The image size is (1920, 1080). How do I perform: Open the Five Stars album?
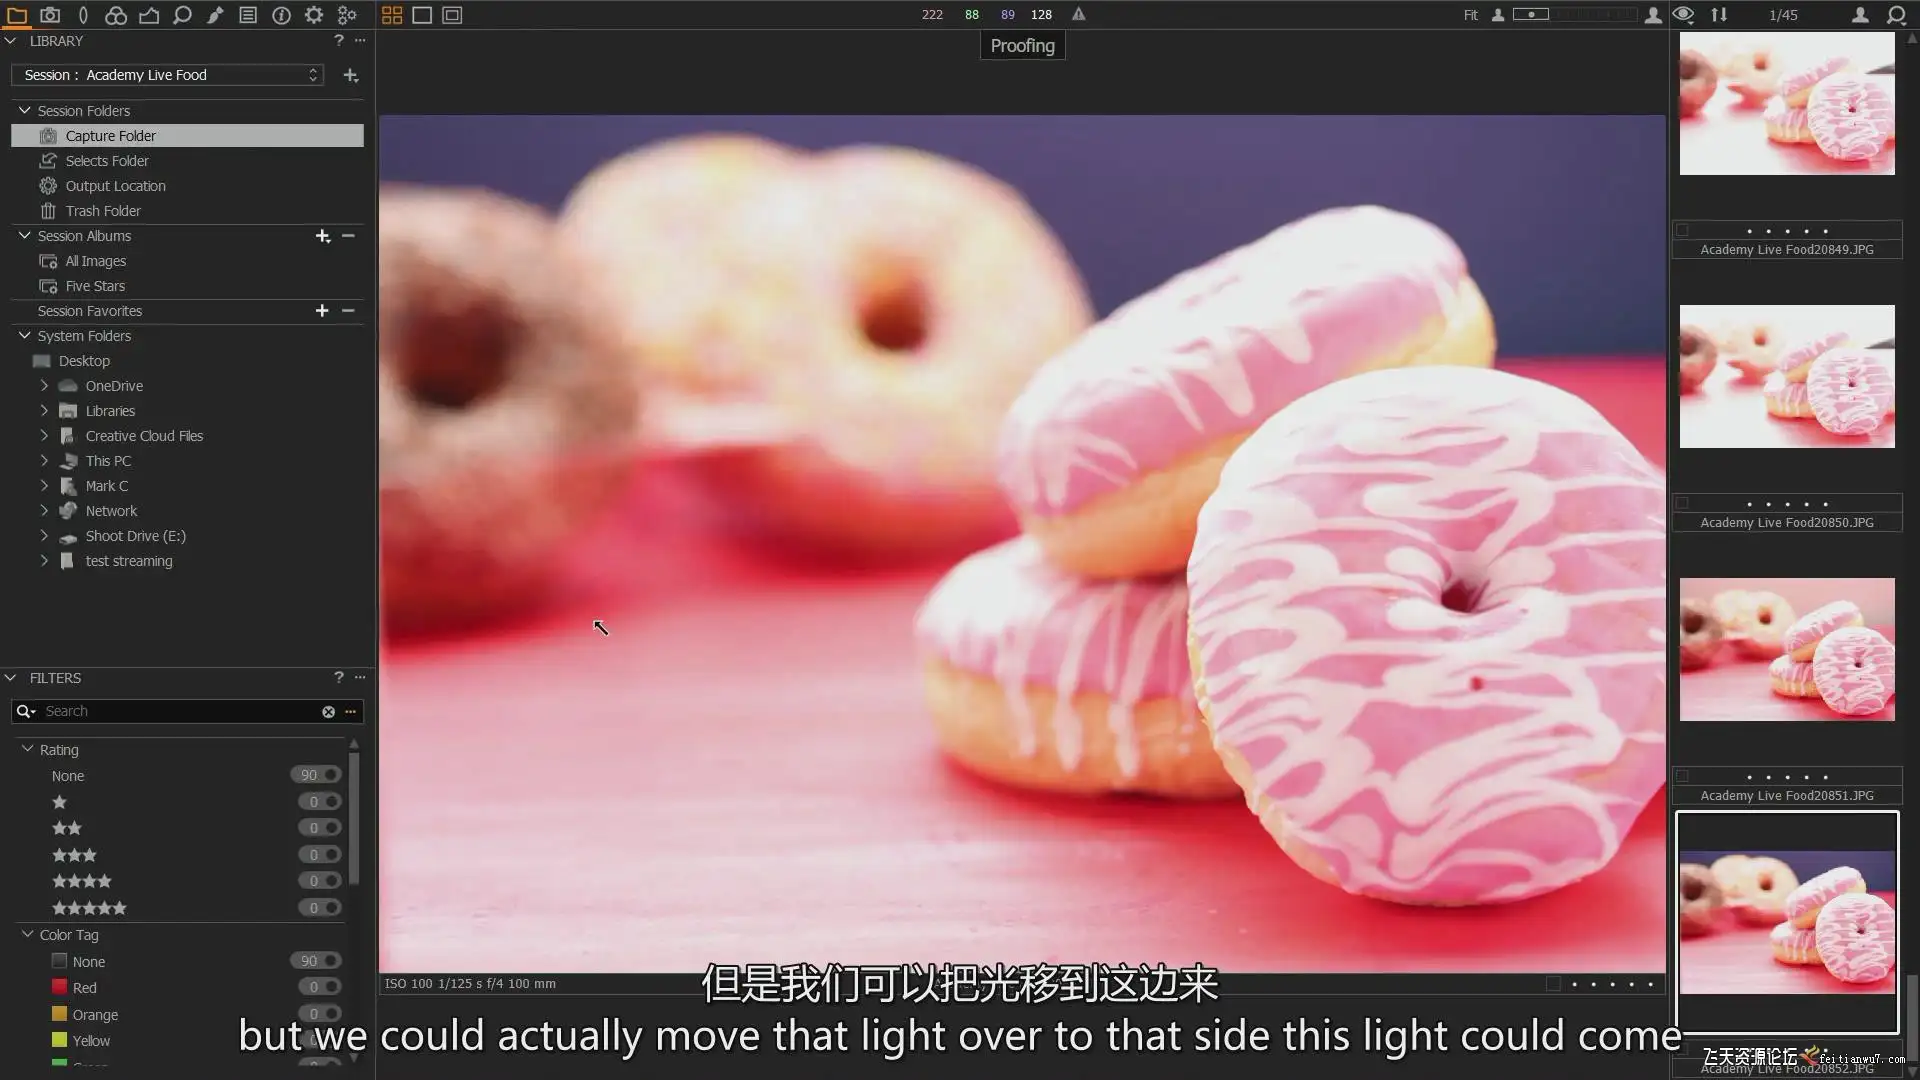95,285
